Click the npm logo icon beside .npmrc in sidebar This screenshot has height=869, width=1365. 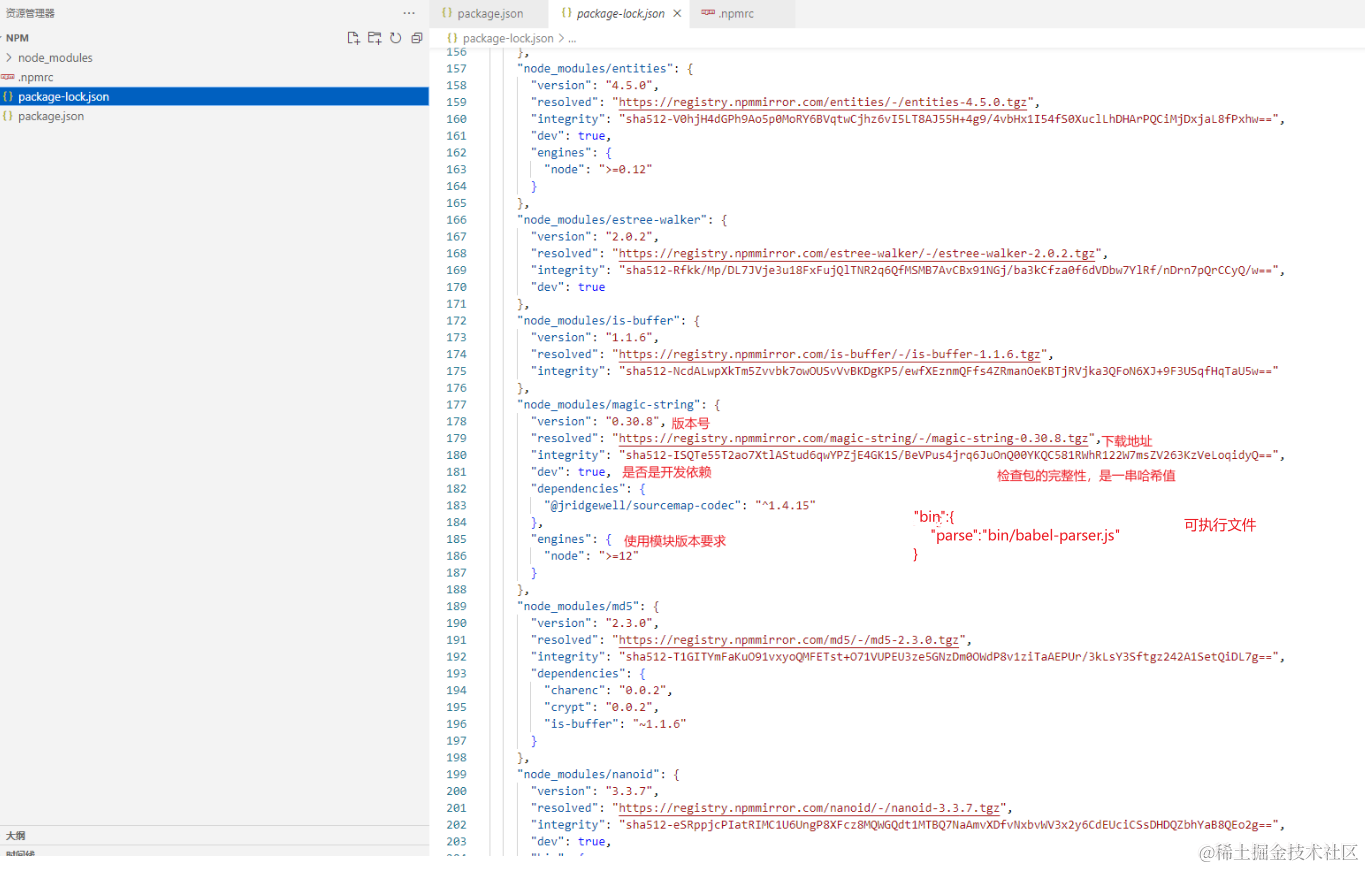tap(10, 77)
